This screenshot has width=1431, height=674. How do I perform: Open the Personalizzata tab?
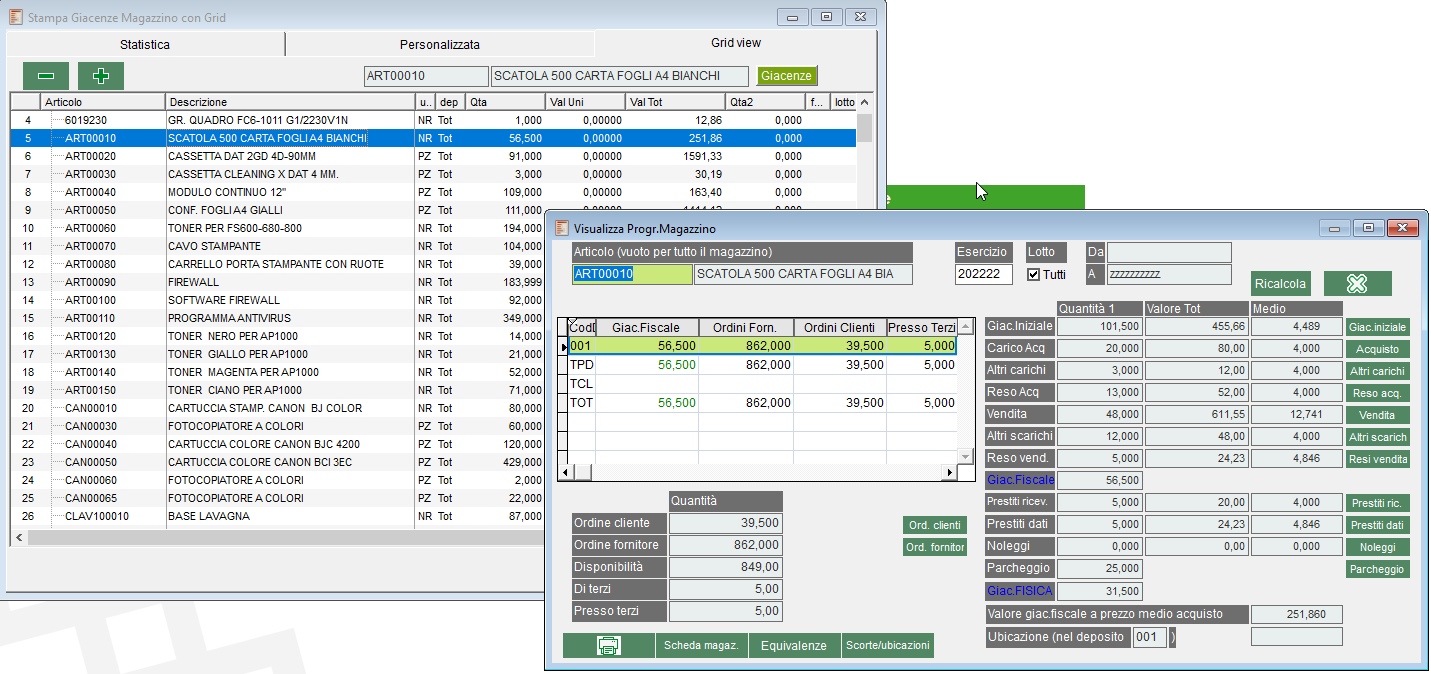pos(439,44)
